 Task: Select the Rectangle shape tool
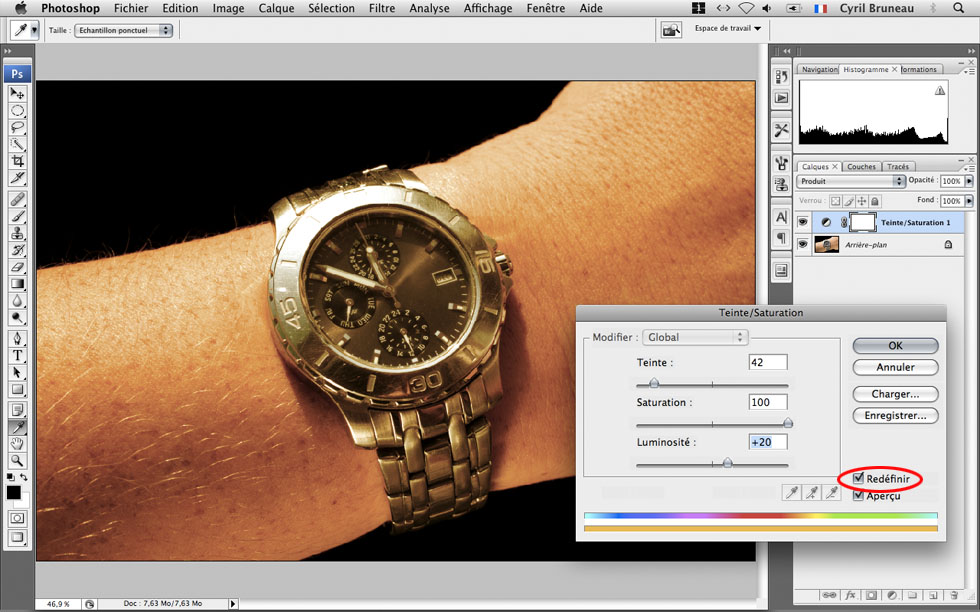(18, 389)
